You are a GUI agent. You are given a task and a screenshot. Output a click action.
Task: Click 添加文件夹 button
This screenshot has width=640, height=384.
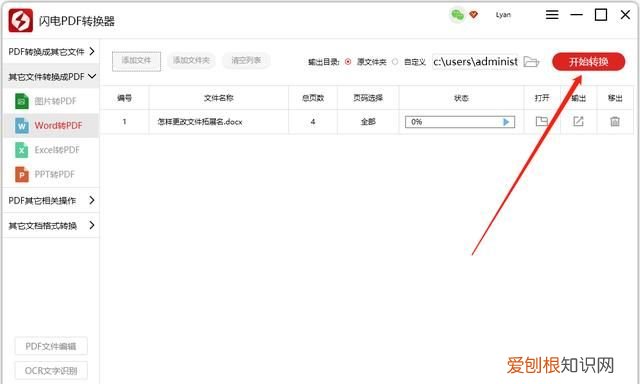tap(191, 61)
